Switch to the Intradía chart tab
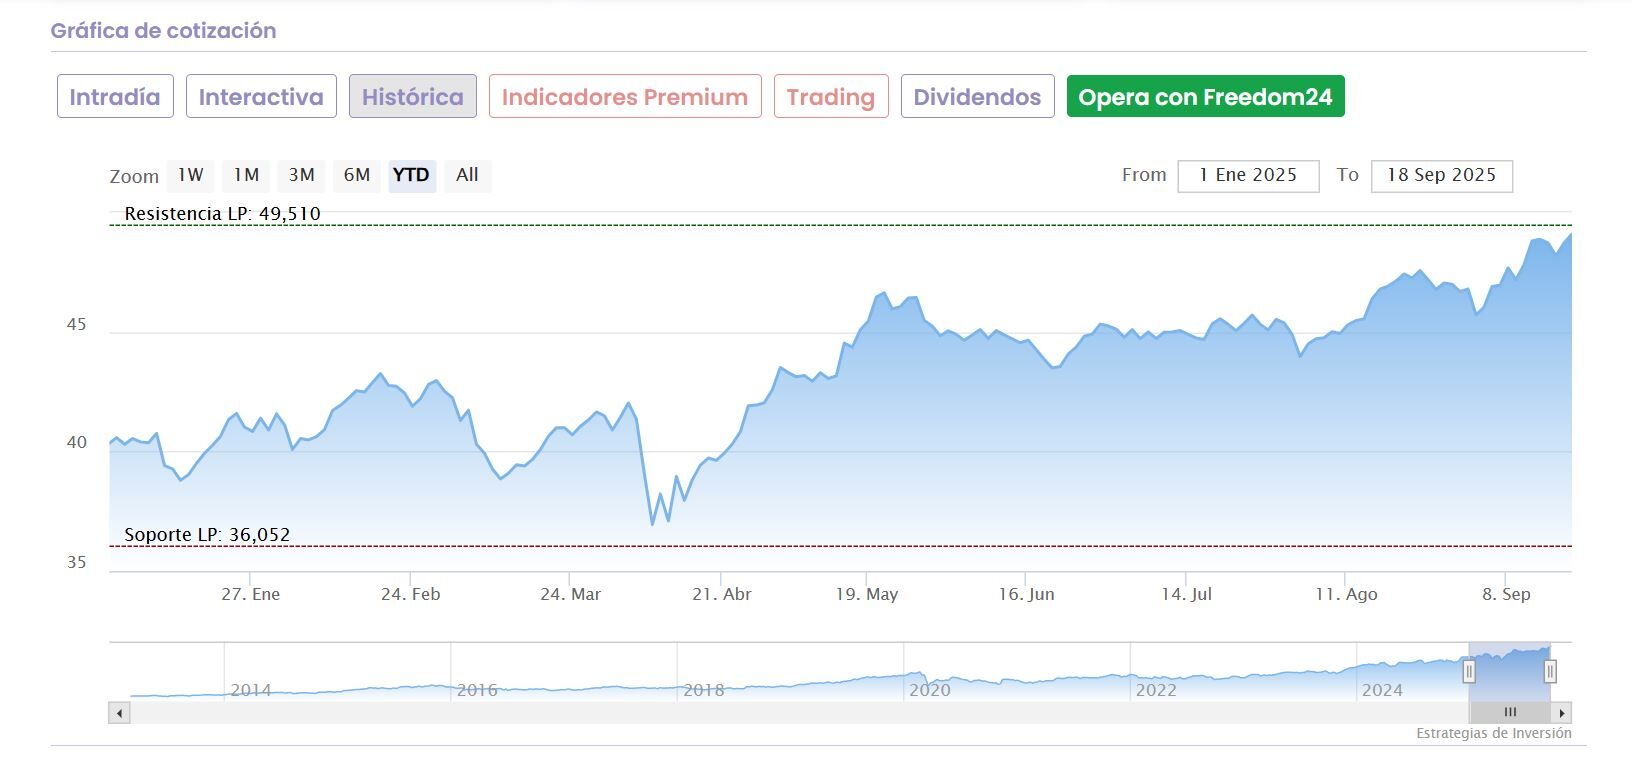 pyautogui.click(x=115, y=97)
